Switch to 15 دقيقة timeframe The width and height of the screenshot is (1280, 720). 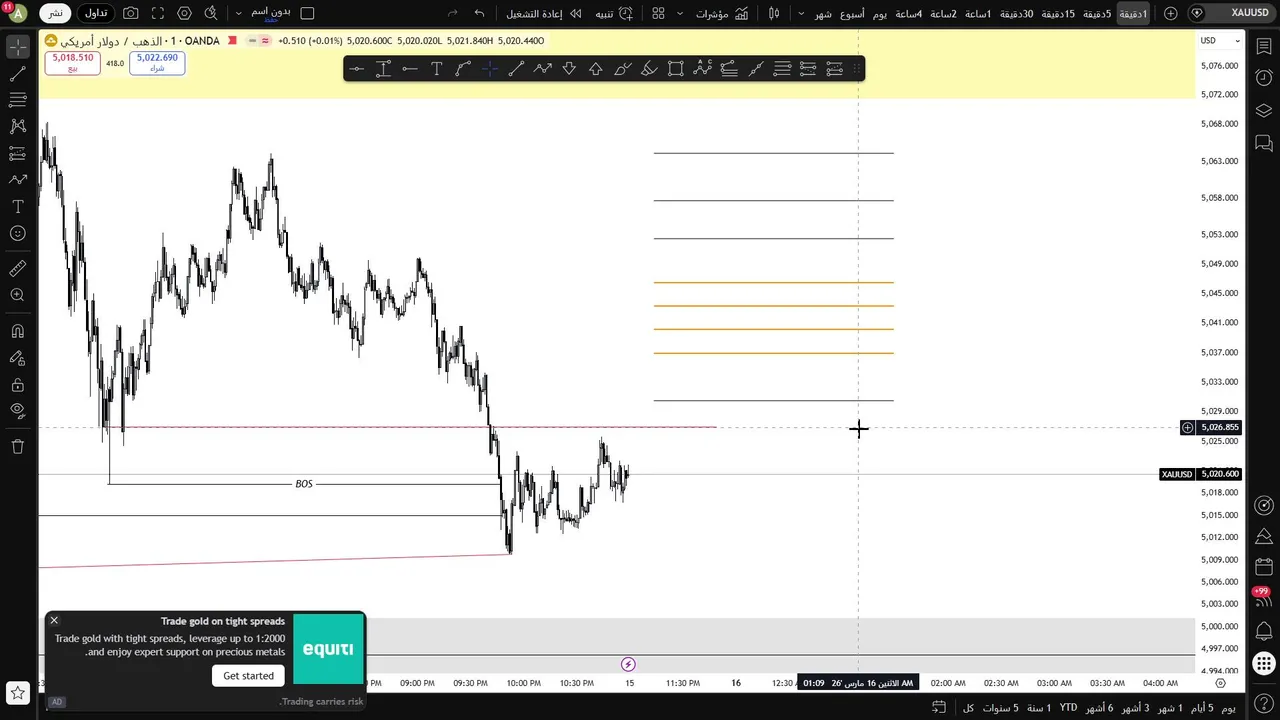point(1058,14)
